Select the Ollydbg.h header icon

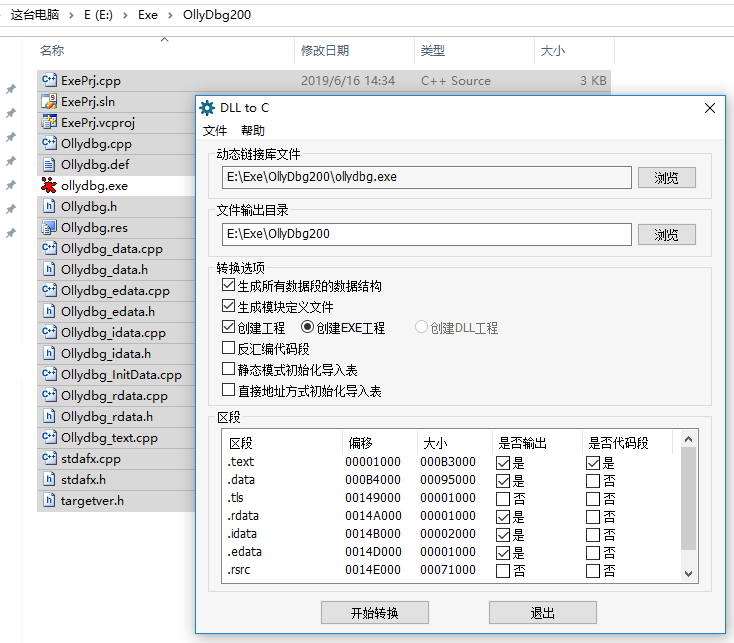[49, 206]
